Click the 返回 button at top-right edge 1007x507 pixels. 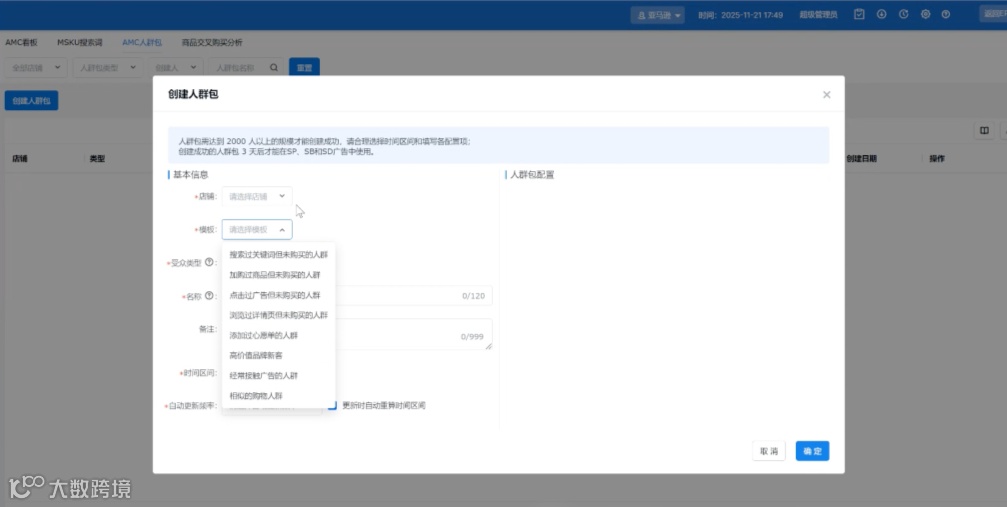994,14
